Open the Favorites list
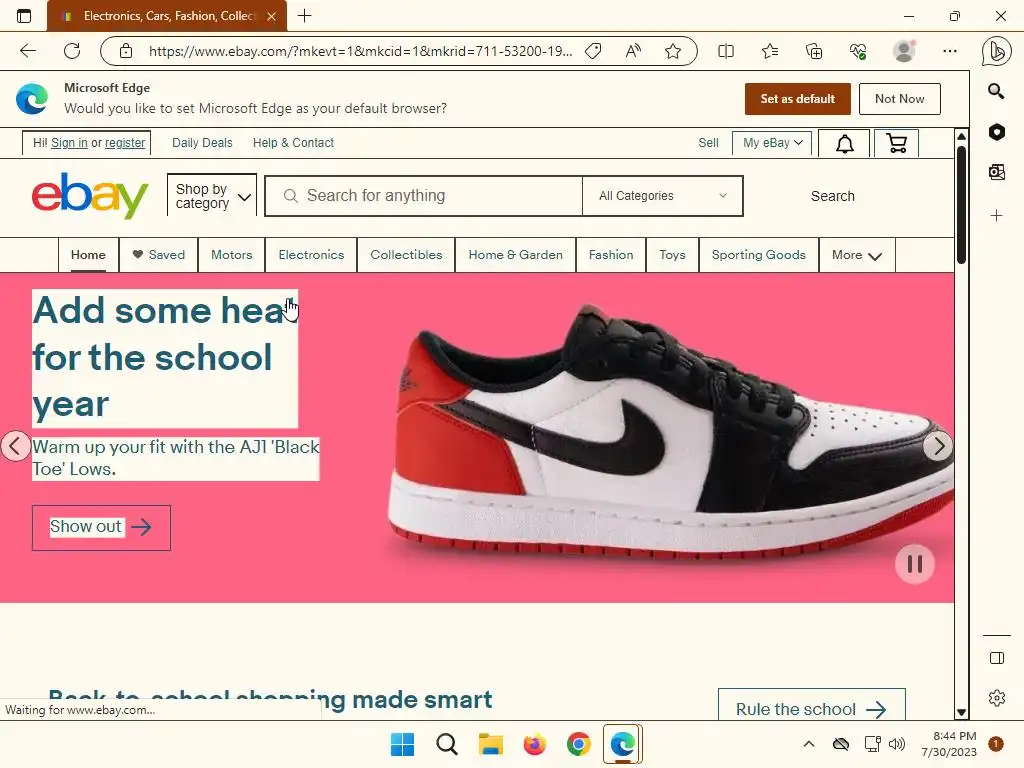The height and width of the screenshot is (768, 1024). click(770, 51)
